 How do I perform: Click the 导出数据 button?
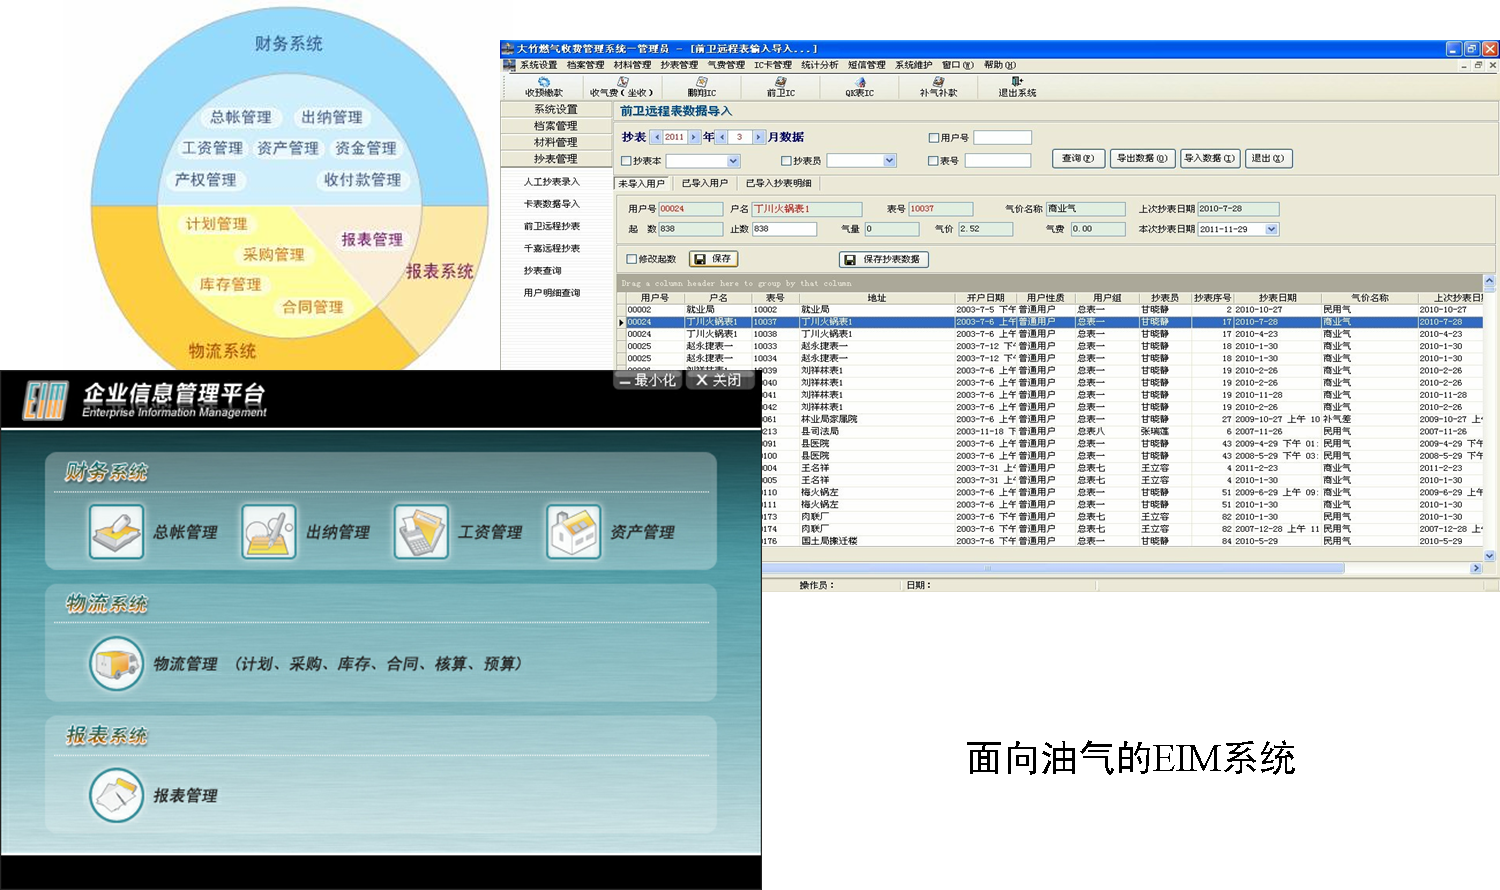1142,158
